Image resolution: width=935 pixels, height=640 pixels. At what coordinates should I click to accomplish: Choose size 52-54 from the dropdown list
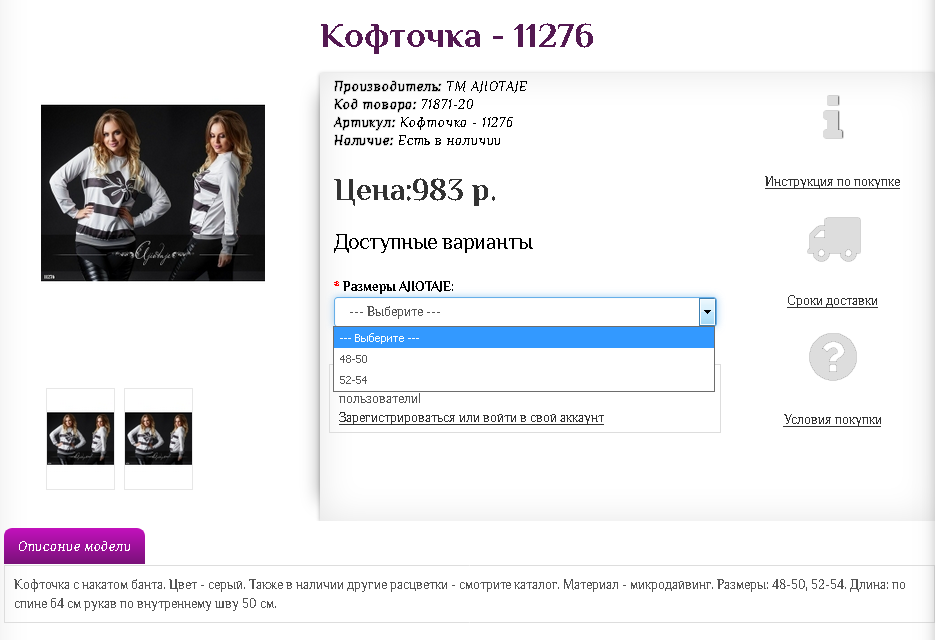(x=524, y=380)
